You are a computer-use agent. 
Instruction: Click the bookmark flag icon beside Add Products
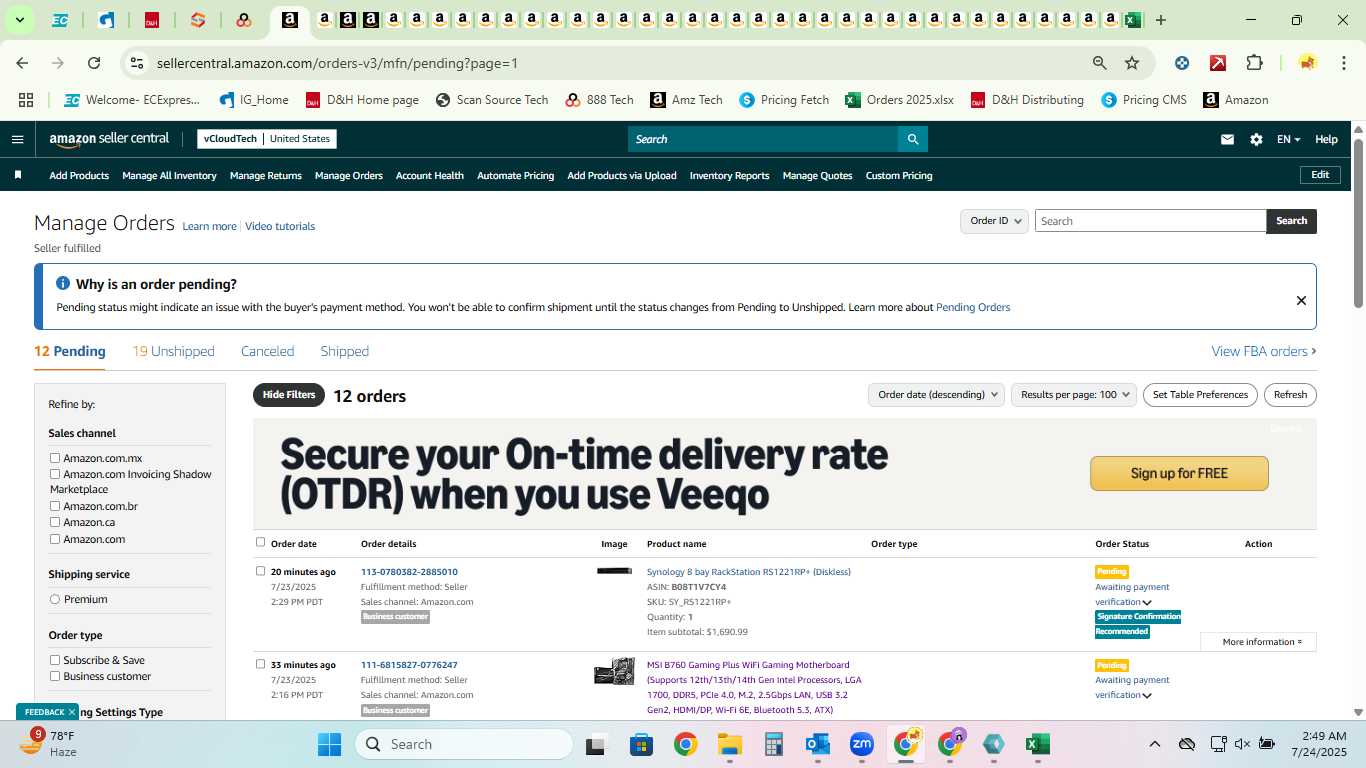click(17, 175)
